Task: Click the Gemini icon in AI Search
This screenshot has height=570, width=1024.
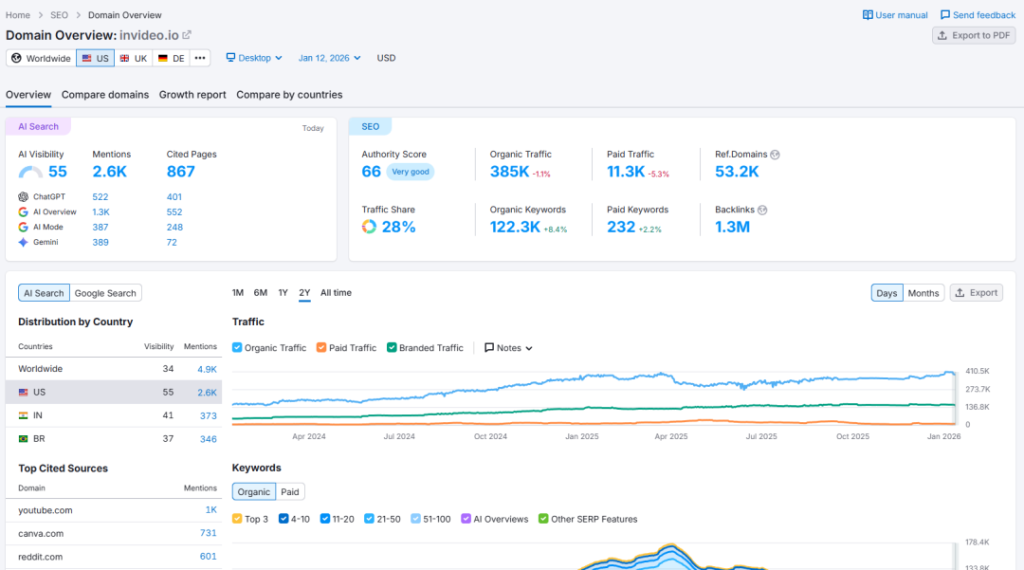Action: [23, 242]
